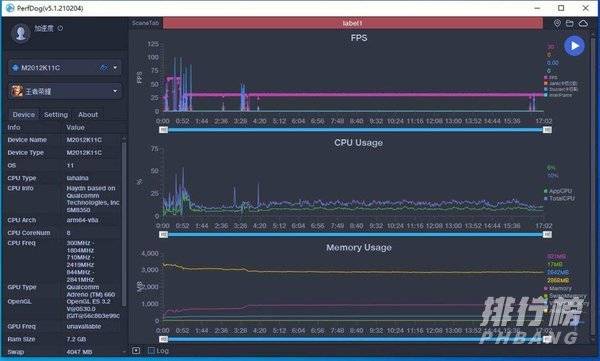This screenshot has height=361, width=600.
Task: Switch to the Setting tab
Action: tap(56, 114)
